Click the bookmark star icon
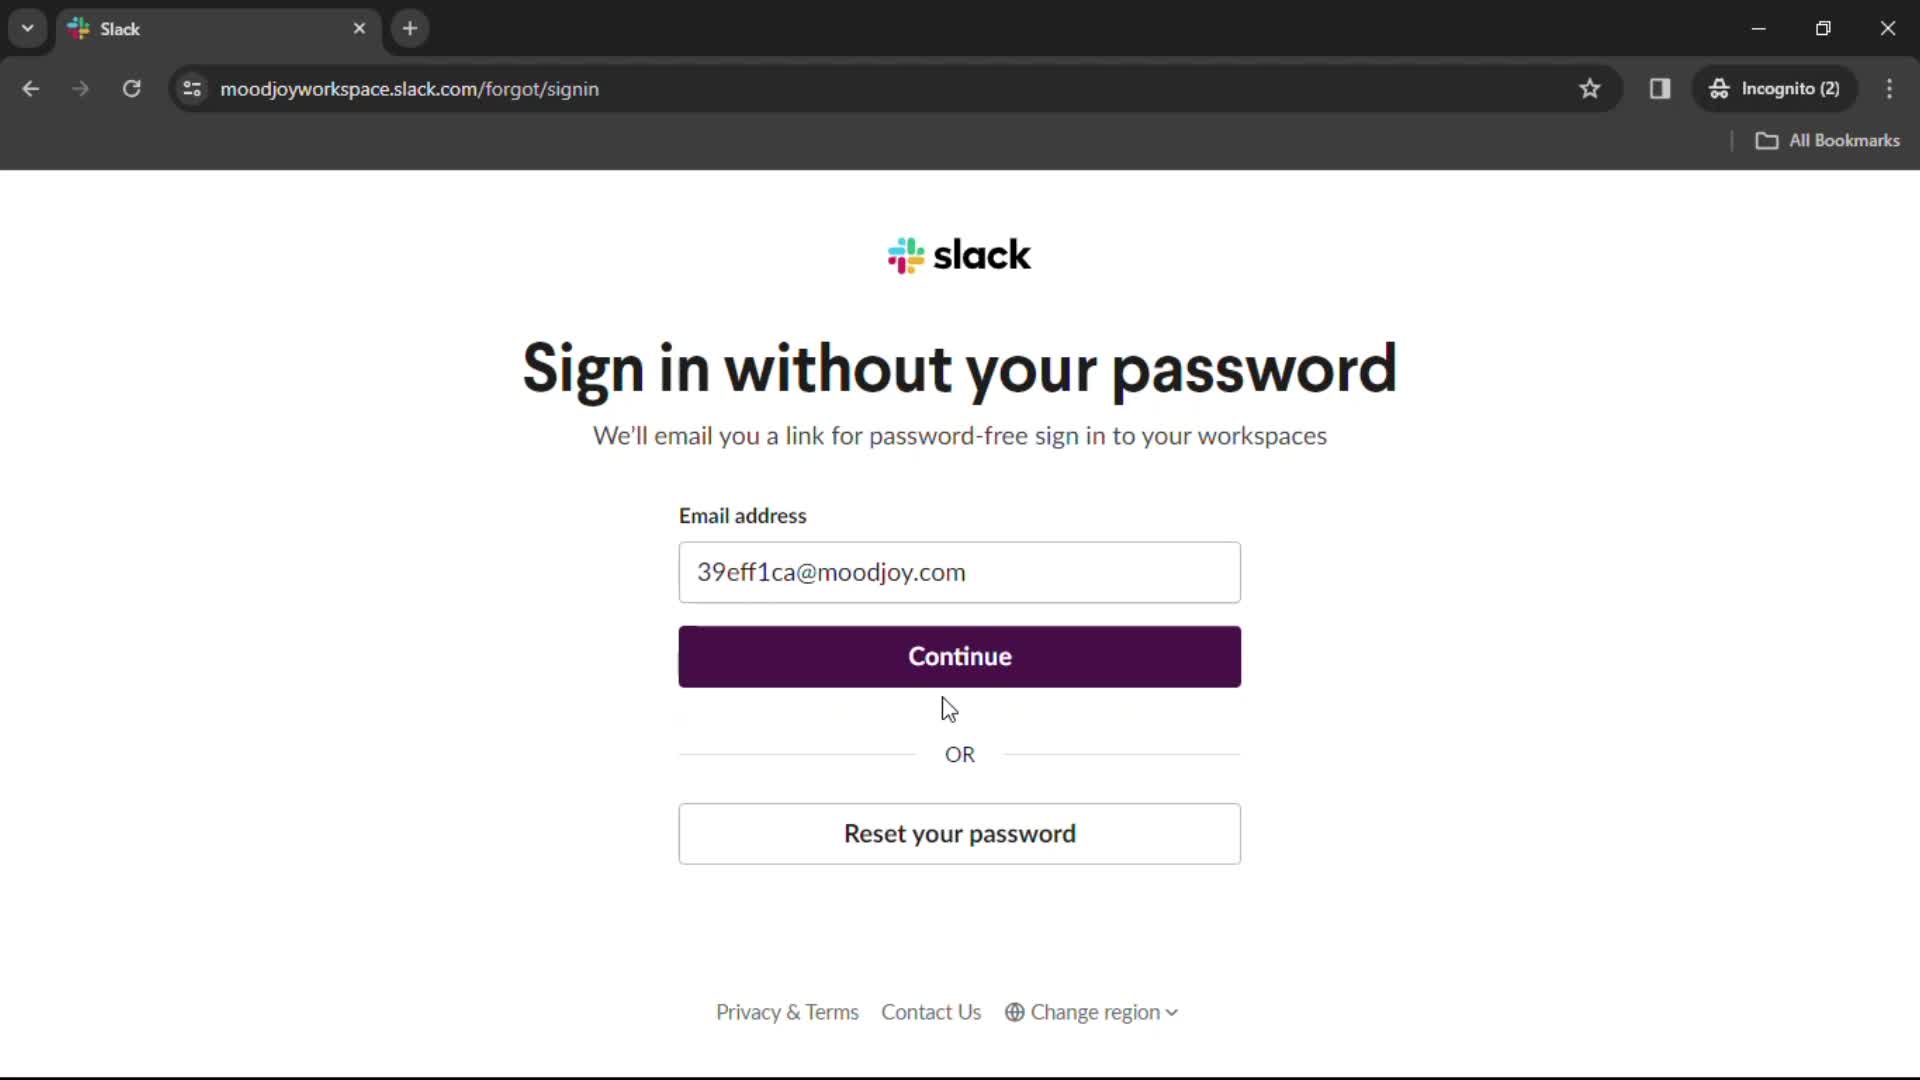The image size is (1920, 1080). tap(1590, 88)
